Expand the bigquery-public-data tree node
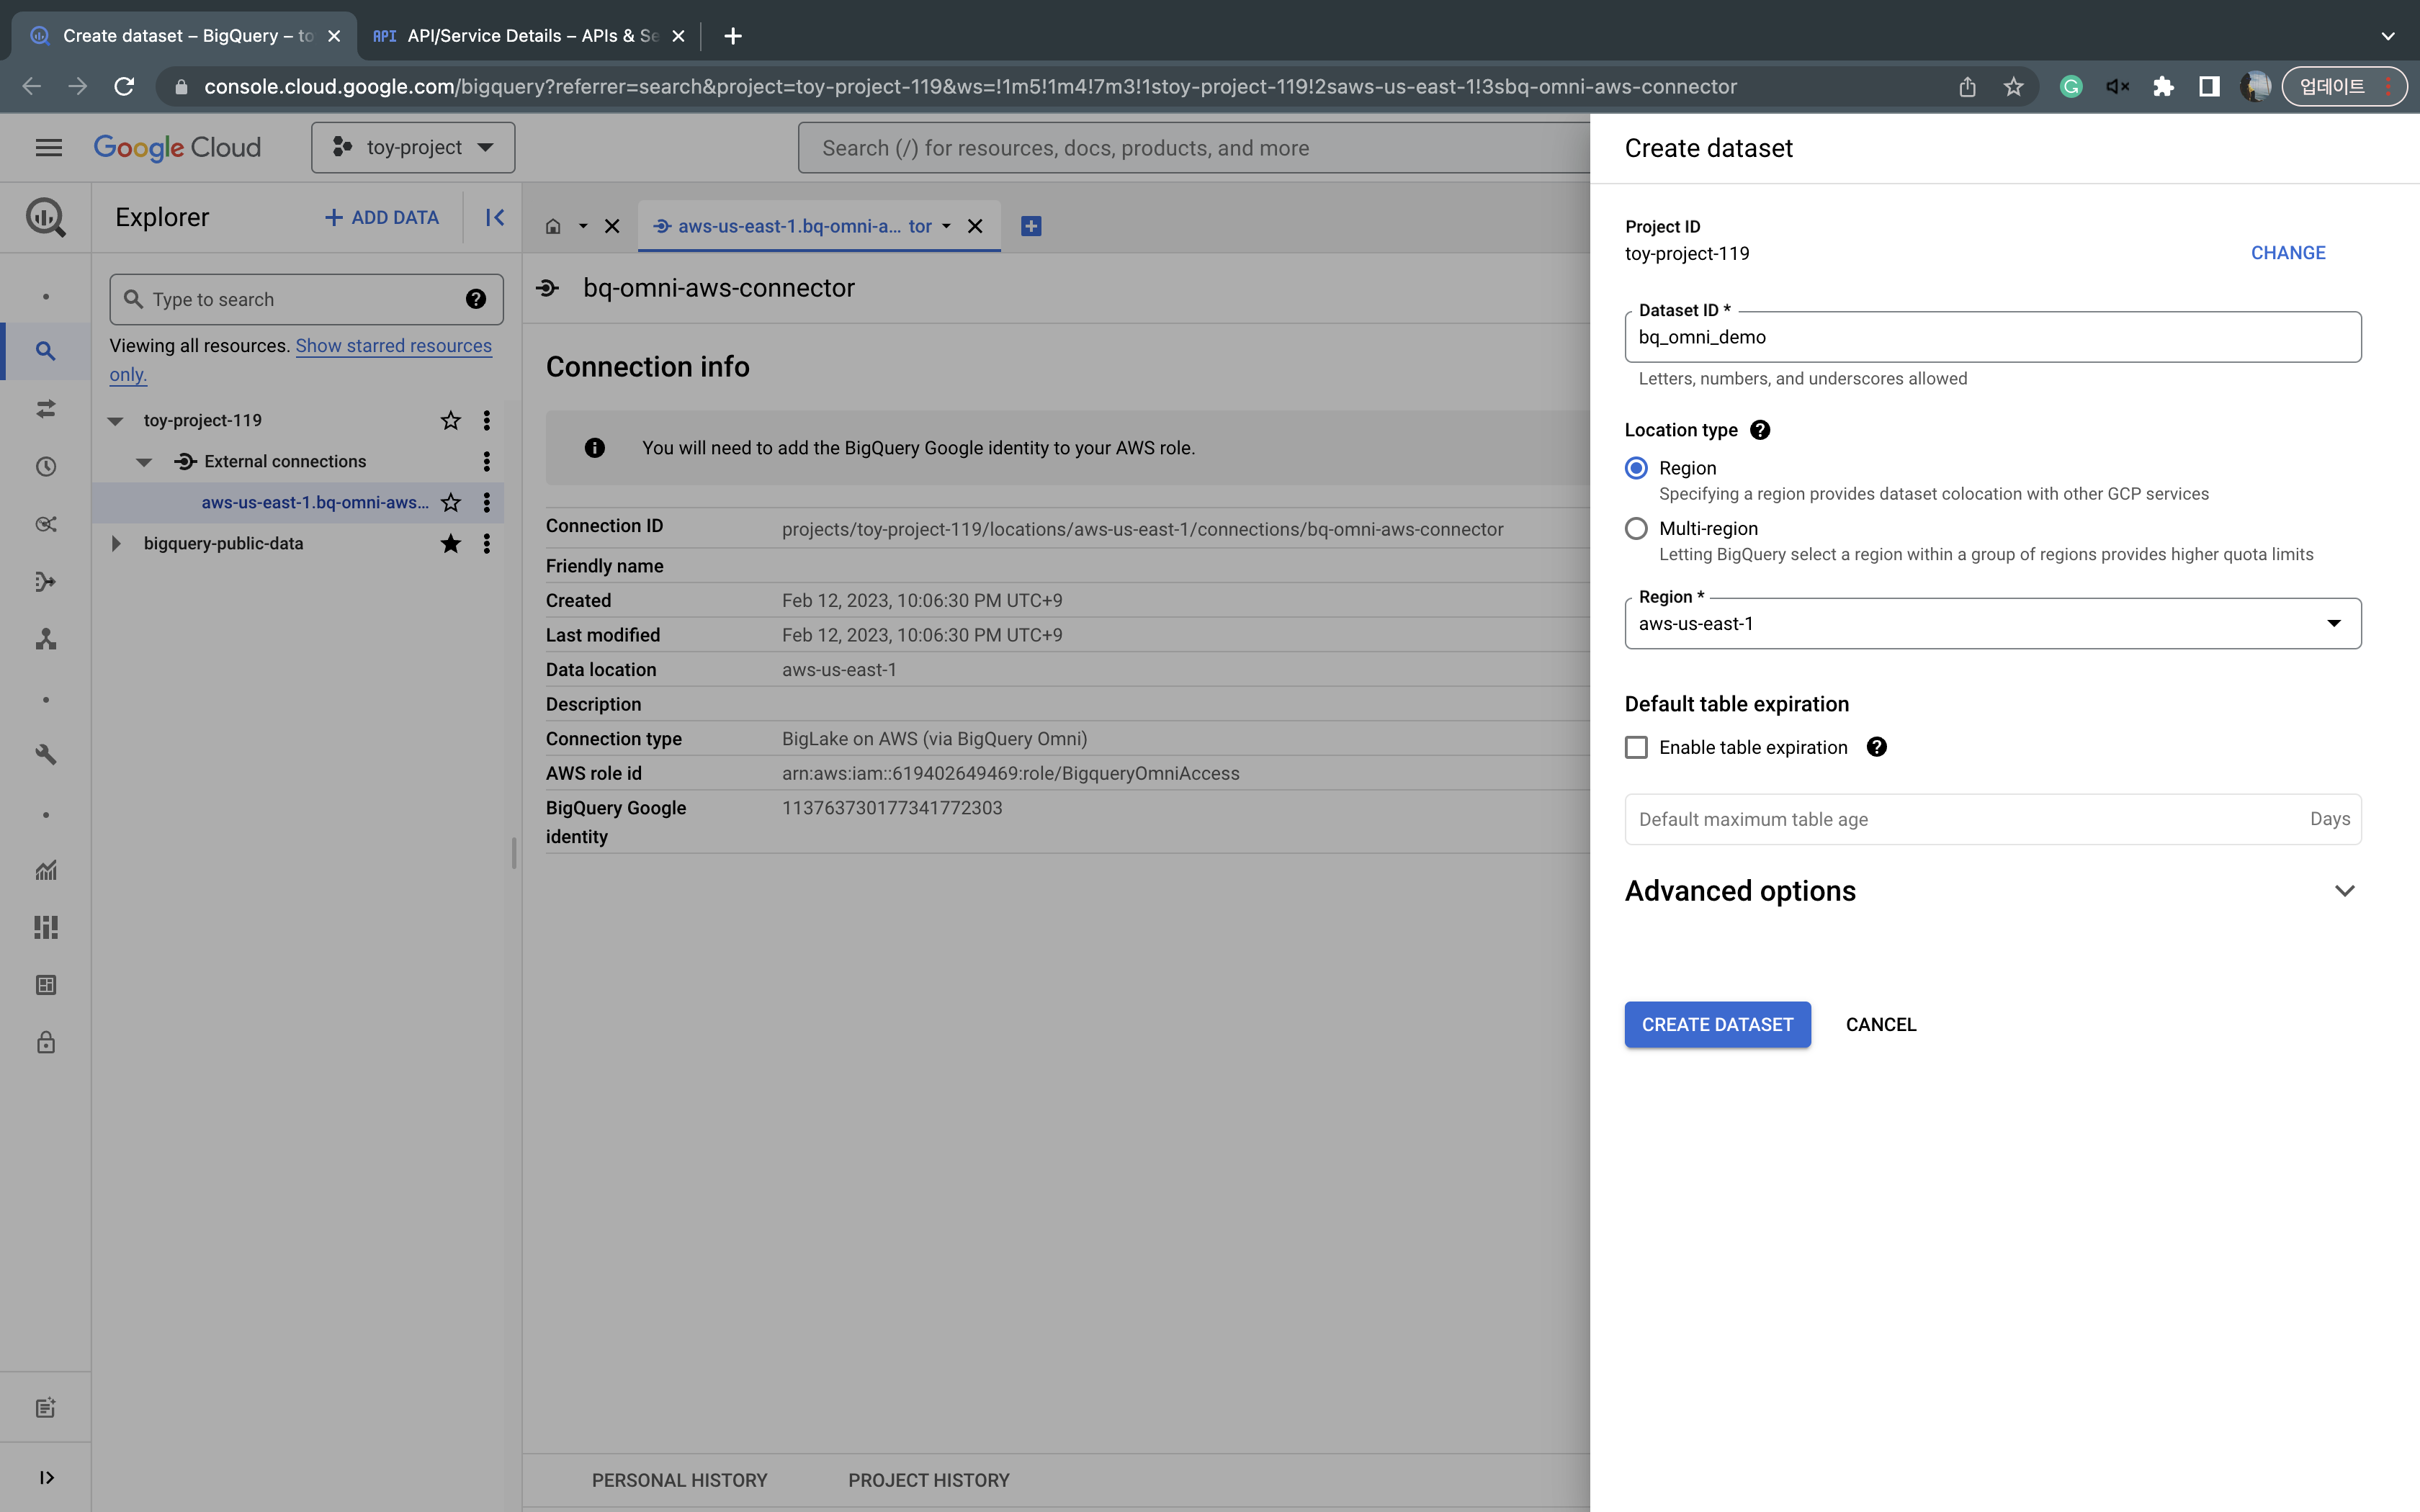Screen dimensions: 2420x1512 pyautogui.click(x=116, y=544)
